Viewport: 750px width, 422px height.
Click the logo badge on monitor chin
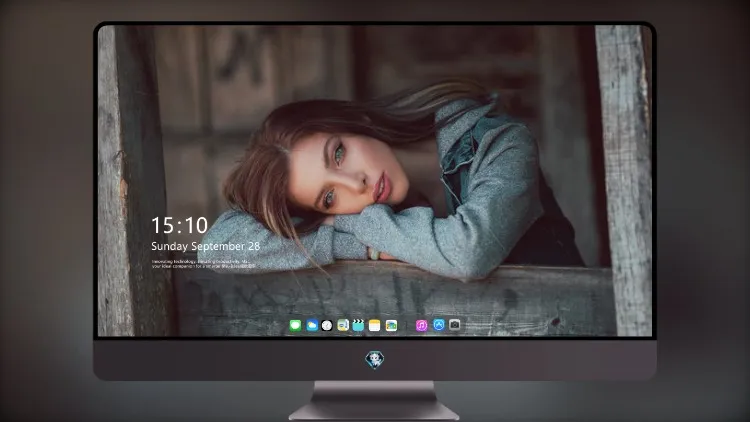[x=375, y=359]
